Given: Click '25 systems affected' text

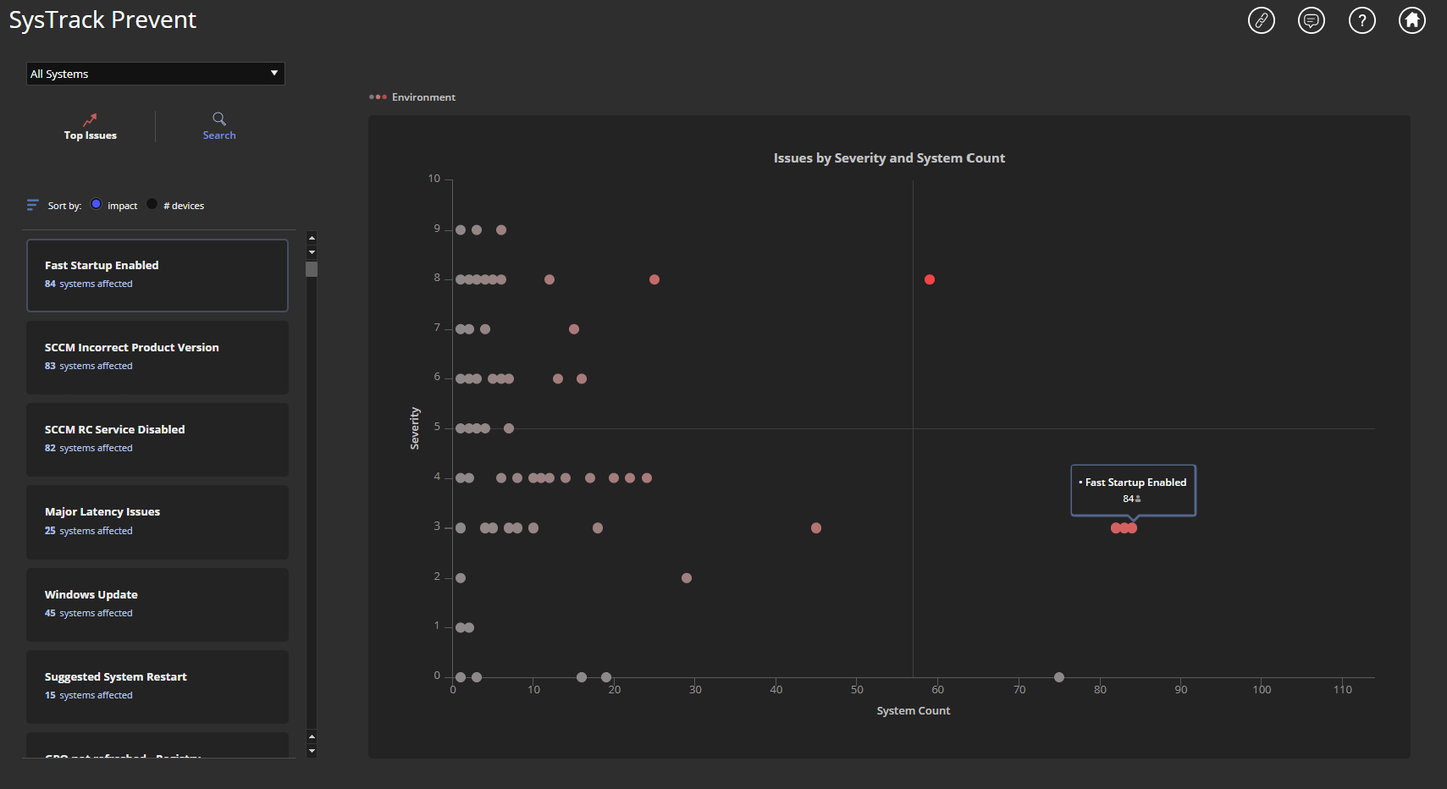Looking at the screenshot, I should pyautogui.click(x=89, y=531).
